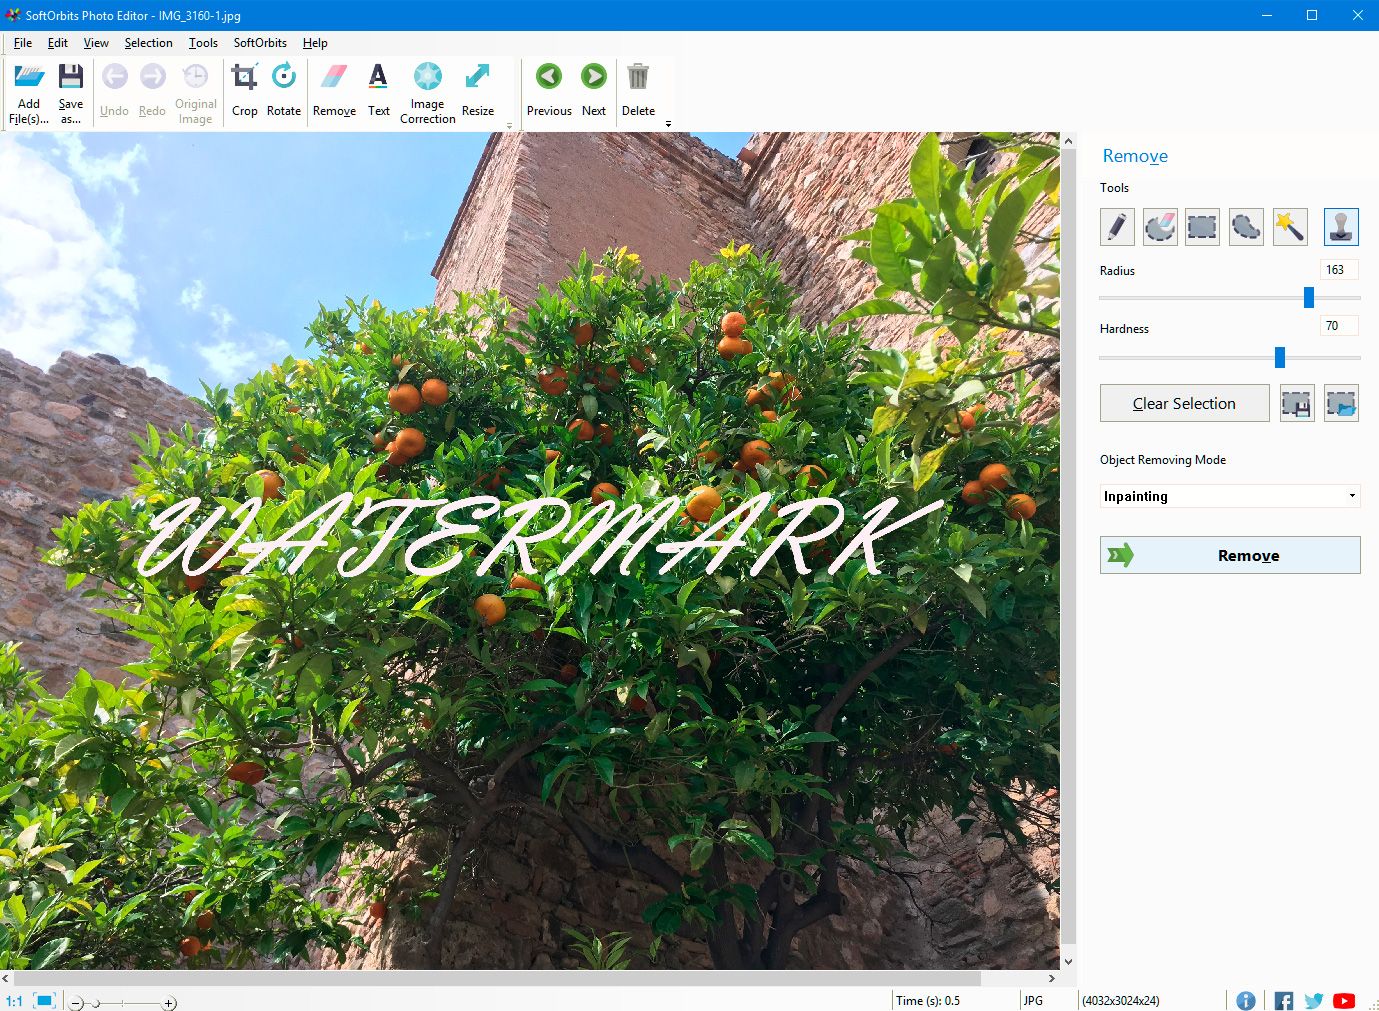
Task: Click the fit-to-window icon in status bar
Action: click(x=44, y=1000)
